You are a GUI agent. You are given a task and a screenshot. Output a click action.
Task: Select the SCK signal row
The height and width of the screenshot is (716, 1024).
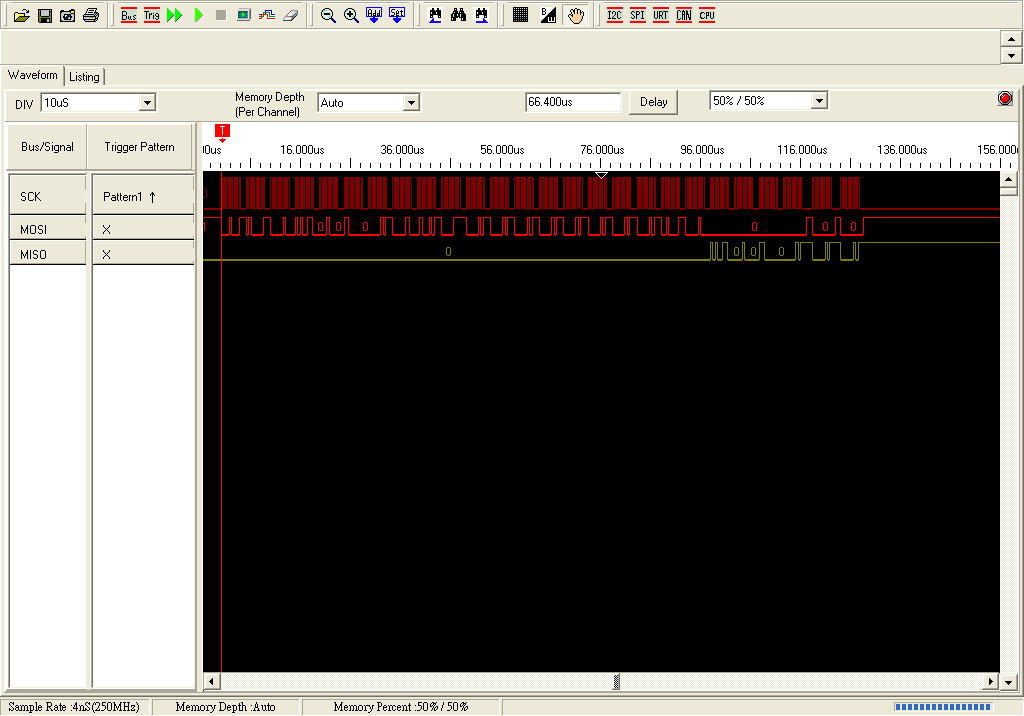pos(48,196)
